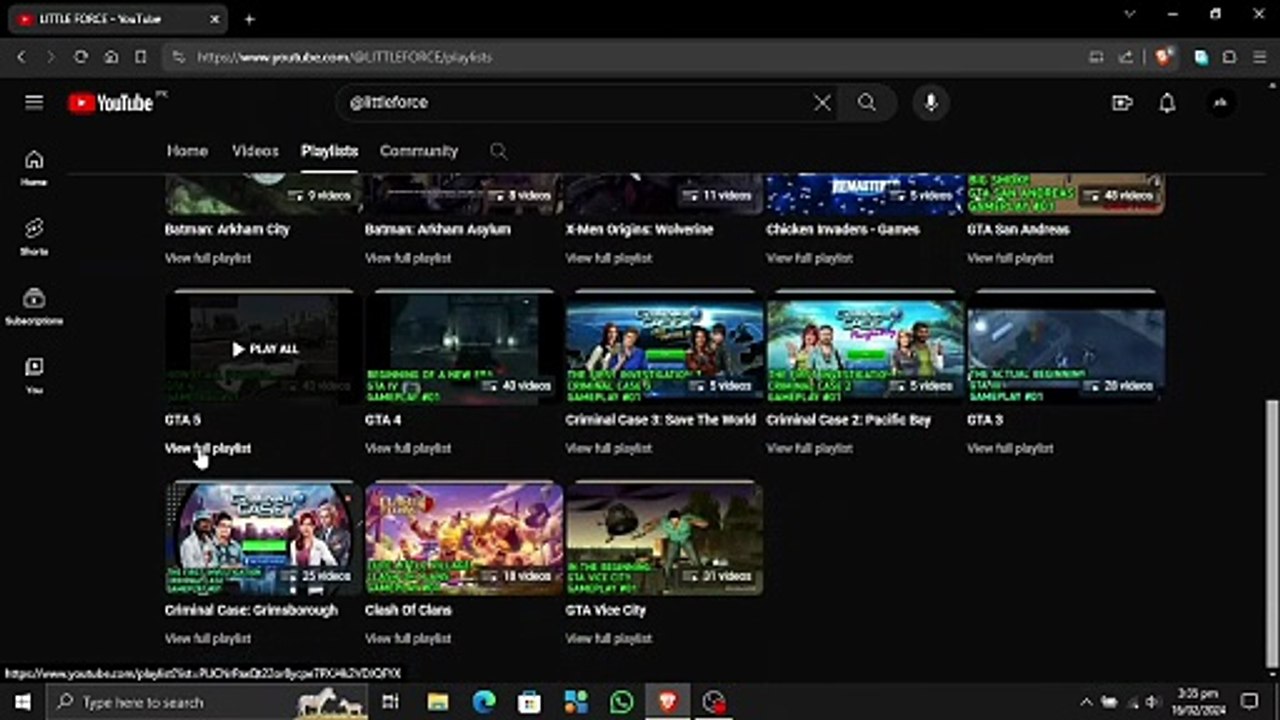This screenshot has height=720, width=1280.
Task: Click the Chicken Invaders - Games title
Action: (x=843, y=229)
